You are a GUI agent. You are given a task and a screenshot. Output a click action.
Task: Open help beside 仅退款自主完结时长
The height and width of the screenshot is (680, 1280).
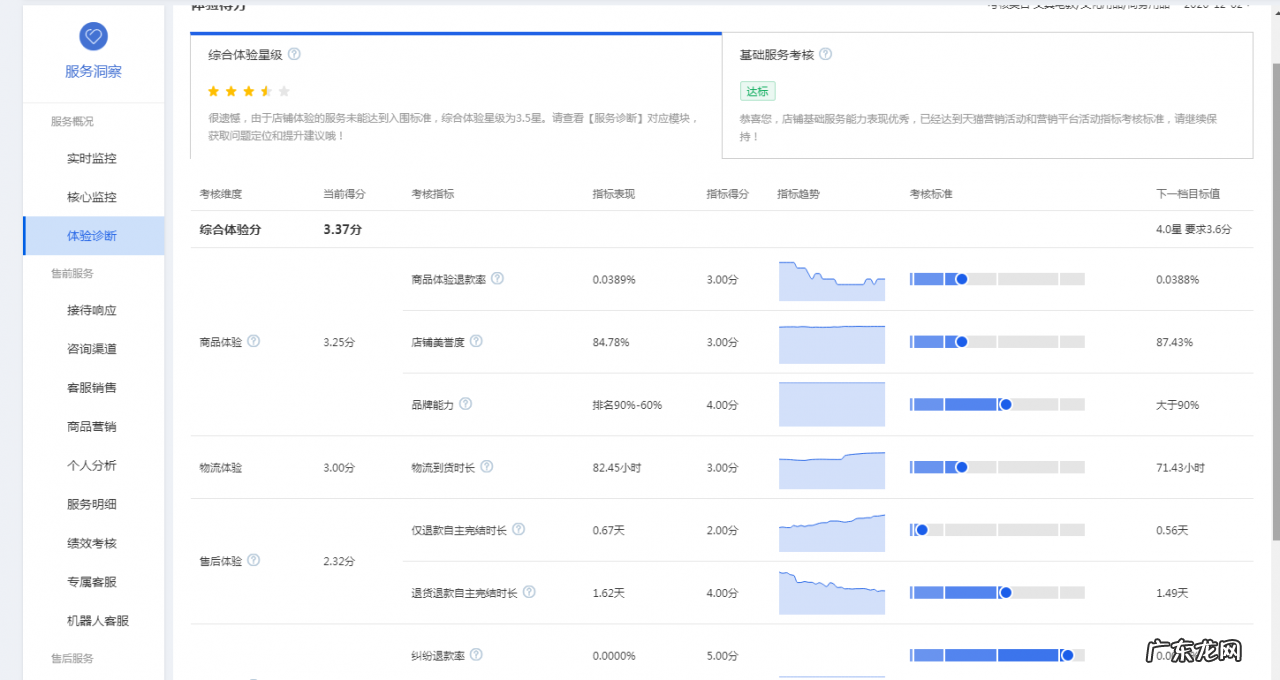pyautogui.click(x=518, y=529)
